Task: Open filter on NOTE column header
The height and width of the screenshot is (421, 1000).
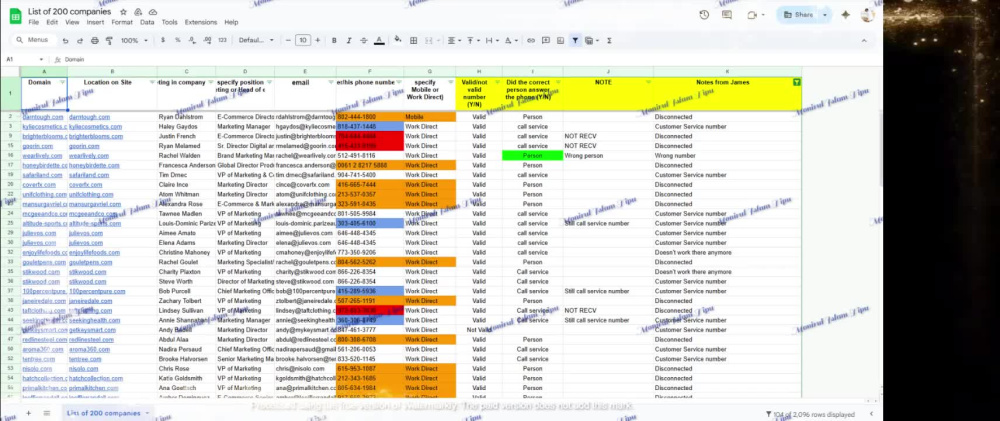Action: click(649, 82)
